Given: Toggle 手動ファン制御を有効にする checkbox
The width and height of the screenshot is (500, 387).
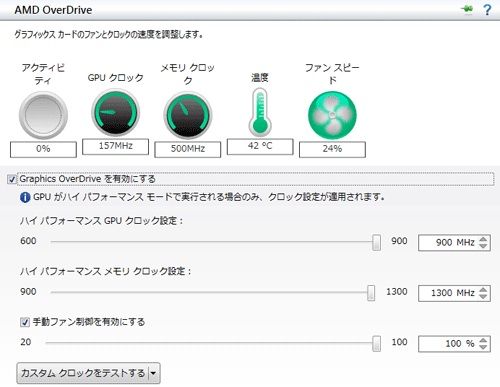Looking at the screenshot, I should (x=25, y=322).
